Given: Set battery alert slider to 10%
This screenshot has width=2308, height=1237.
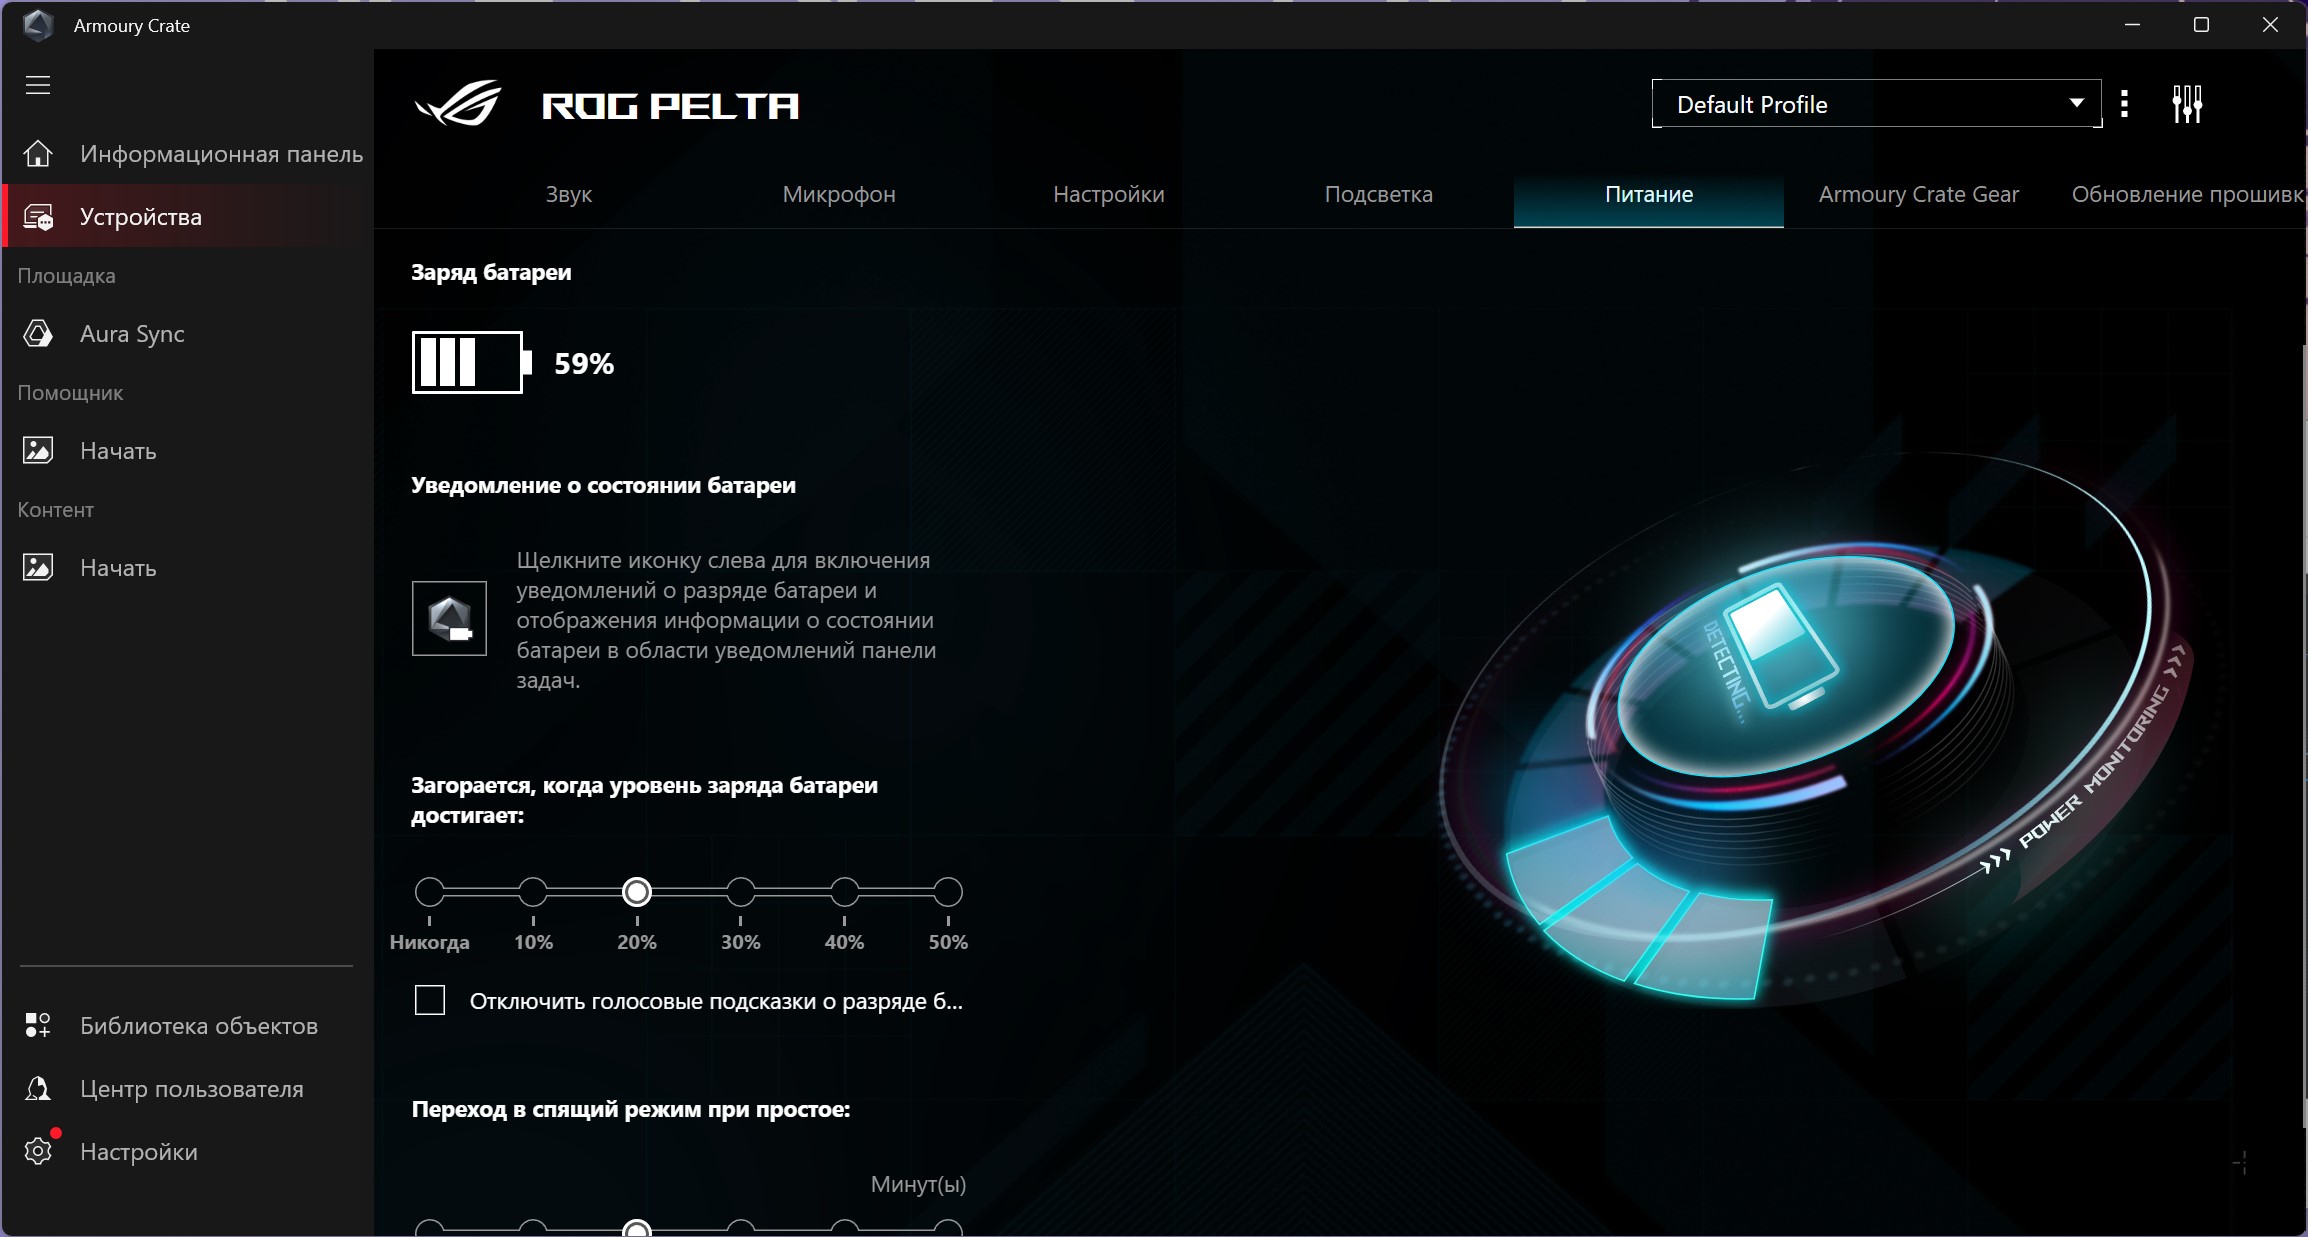Looking at the screenshot, I should 533,891.
